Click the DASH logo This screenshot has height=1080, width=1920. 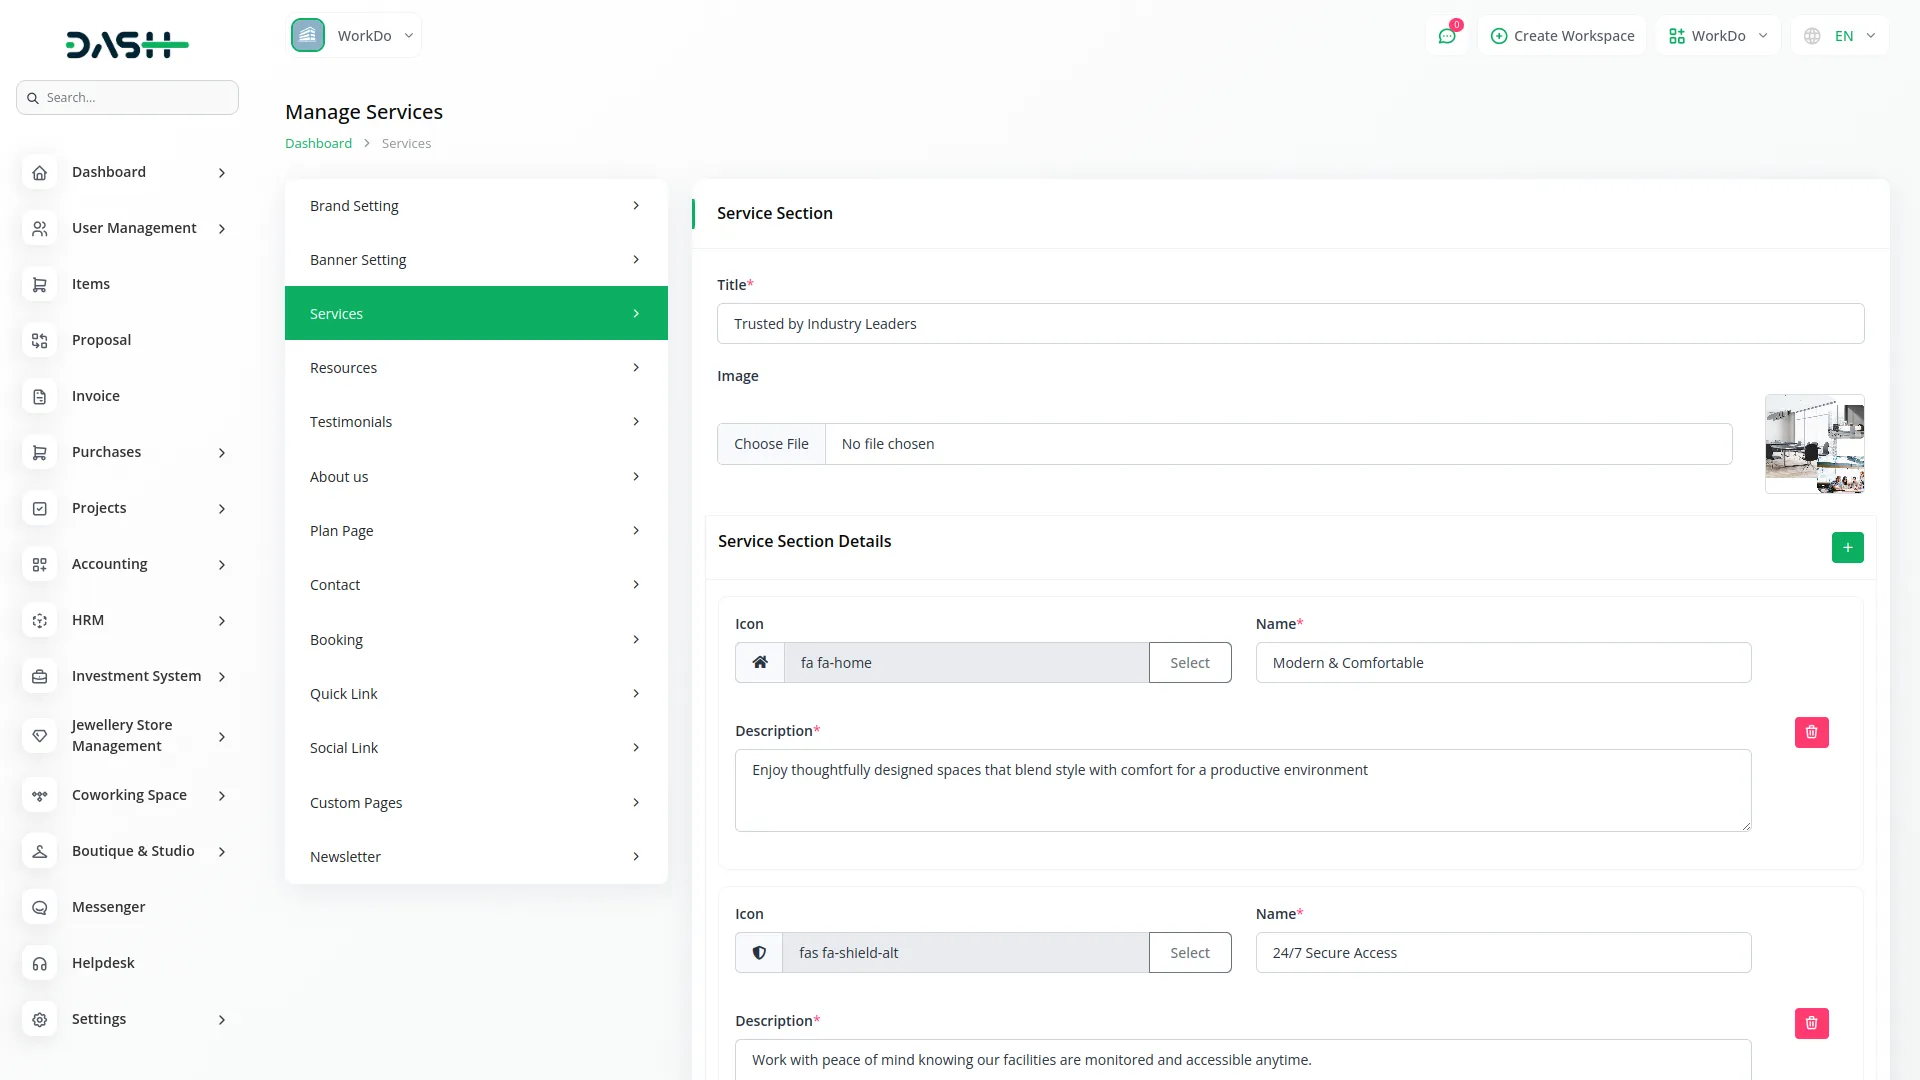(x=127, y=44)
